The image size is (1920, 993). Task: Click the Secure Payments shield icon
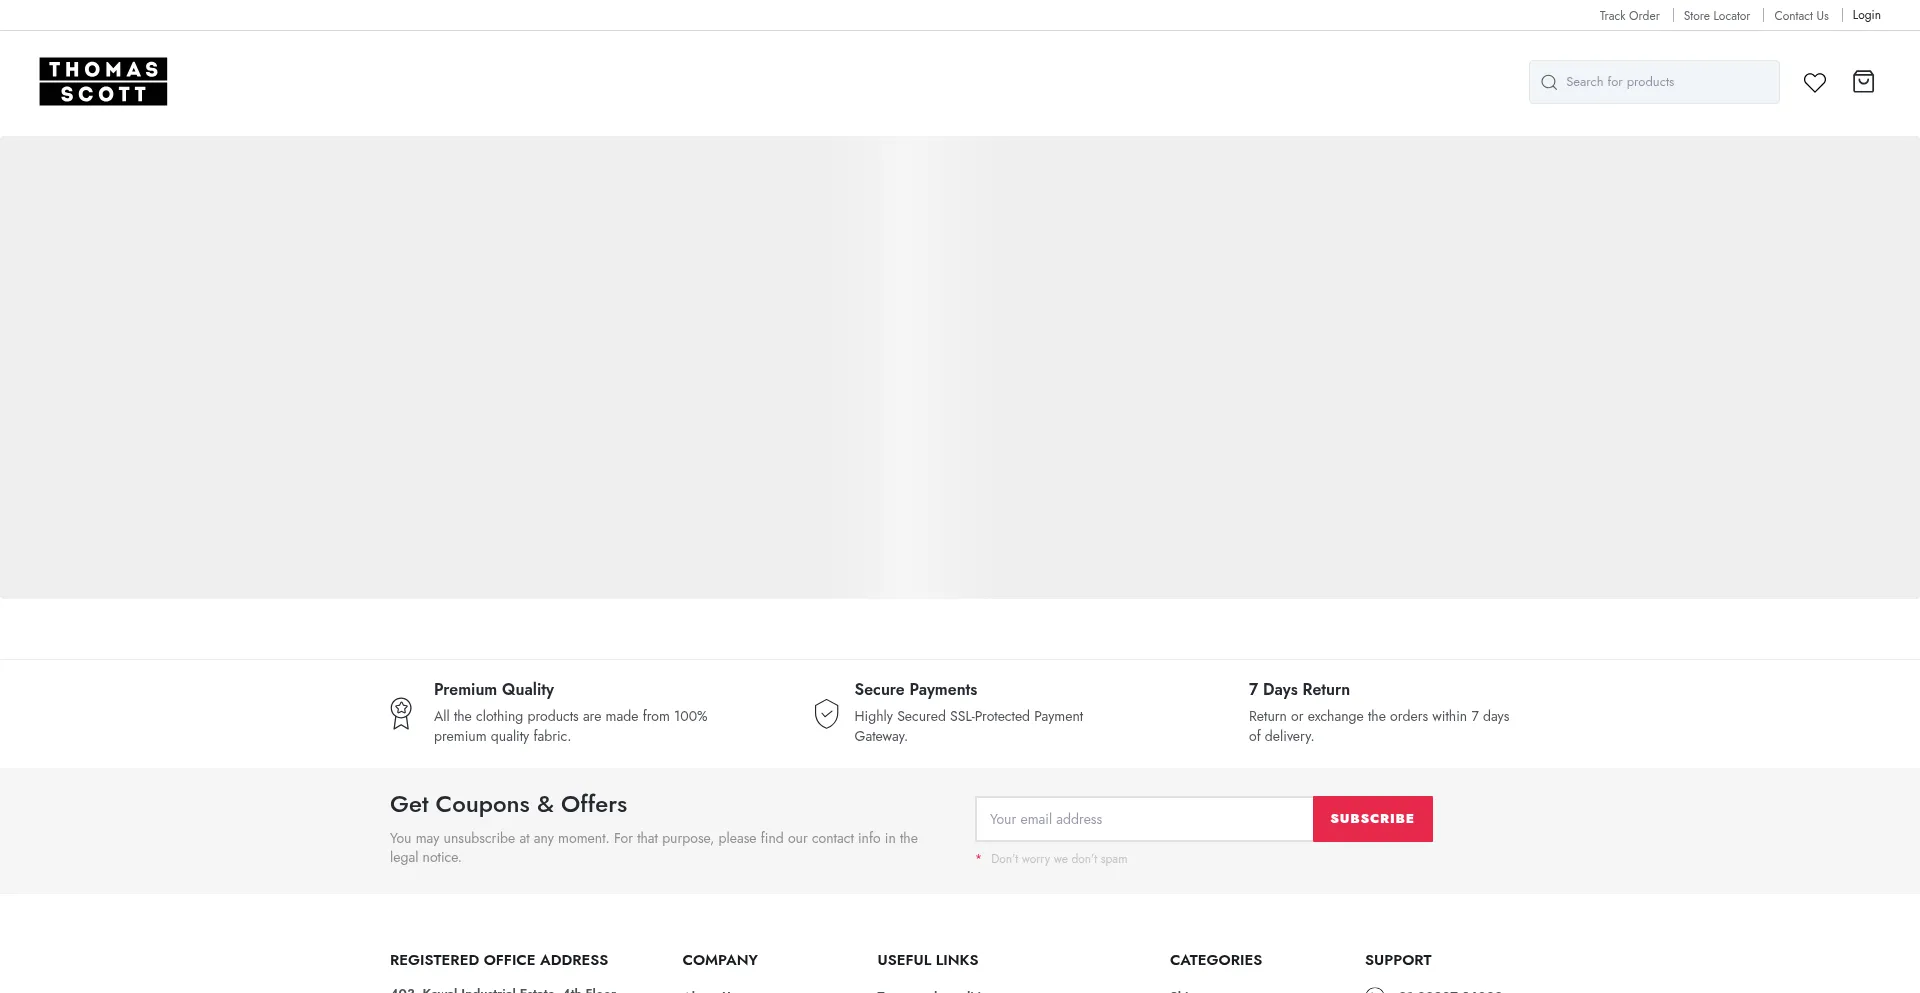point(826,713)
